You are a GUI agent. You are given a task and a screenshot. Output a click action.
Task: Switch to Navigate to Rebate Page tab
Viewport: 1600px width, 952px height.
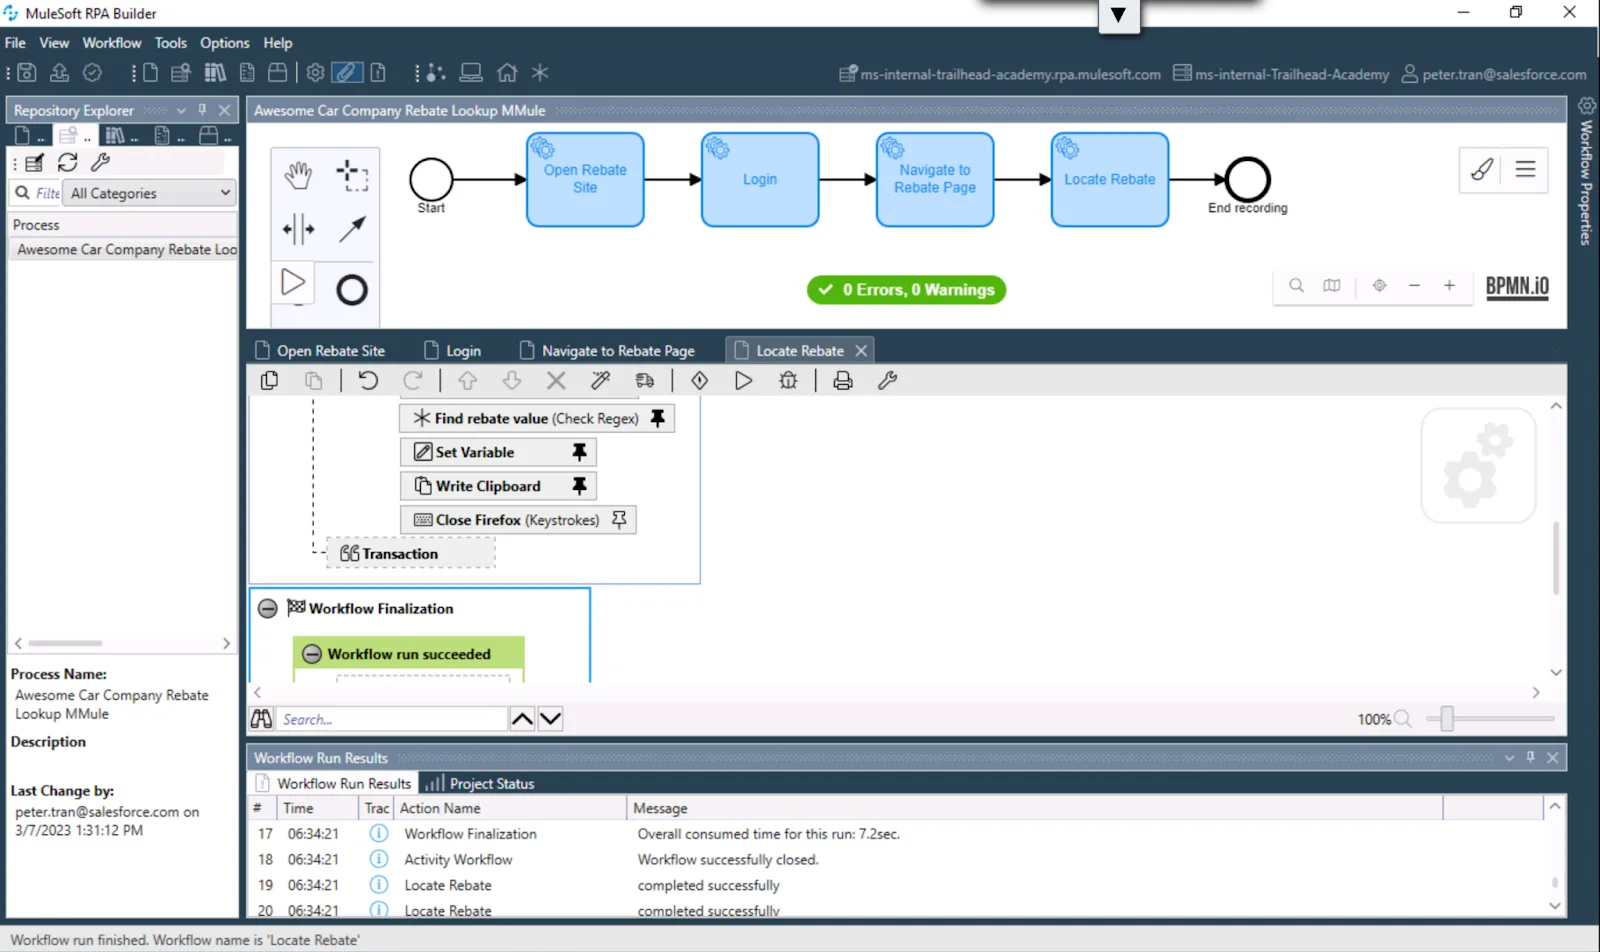(x=608, y=351)
